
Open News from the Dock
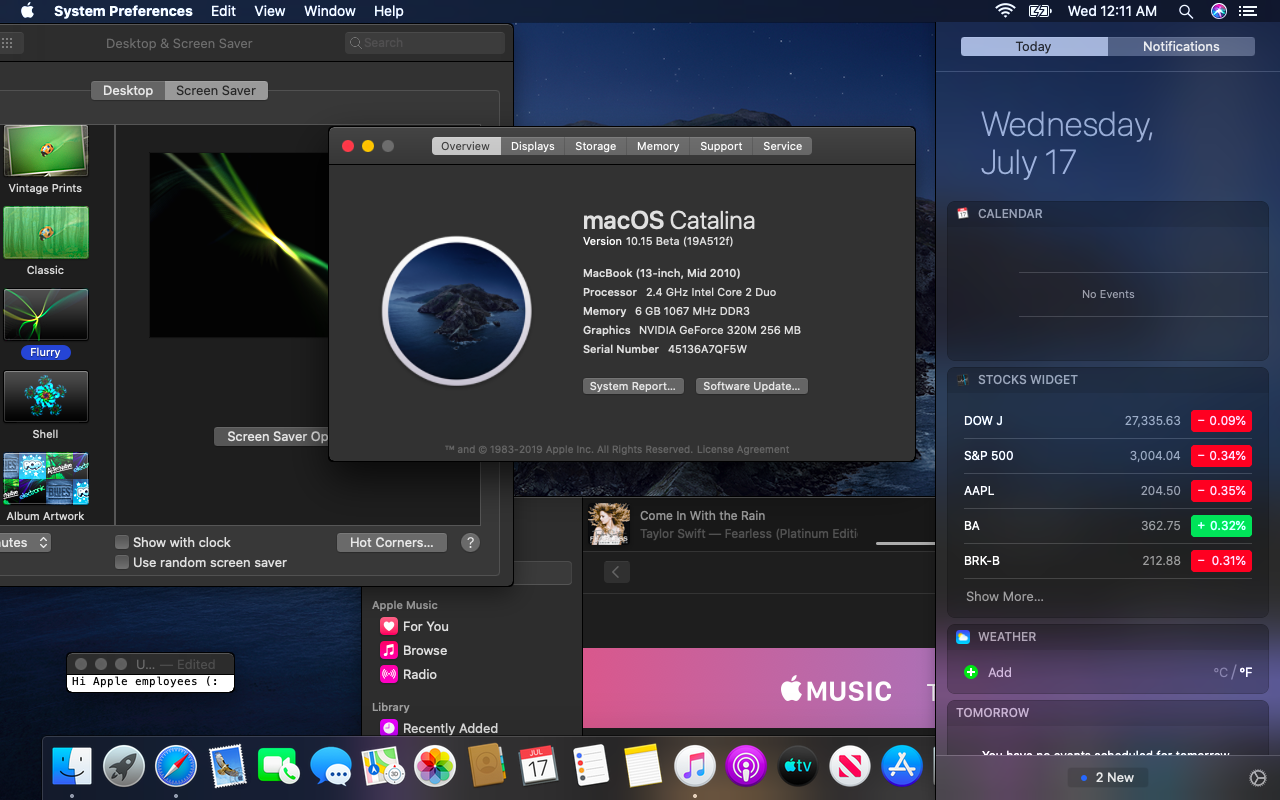[850, 767]
